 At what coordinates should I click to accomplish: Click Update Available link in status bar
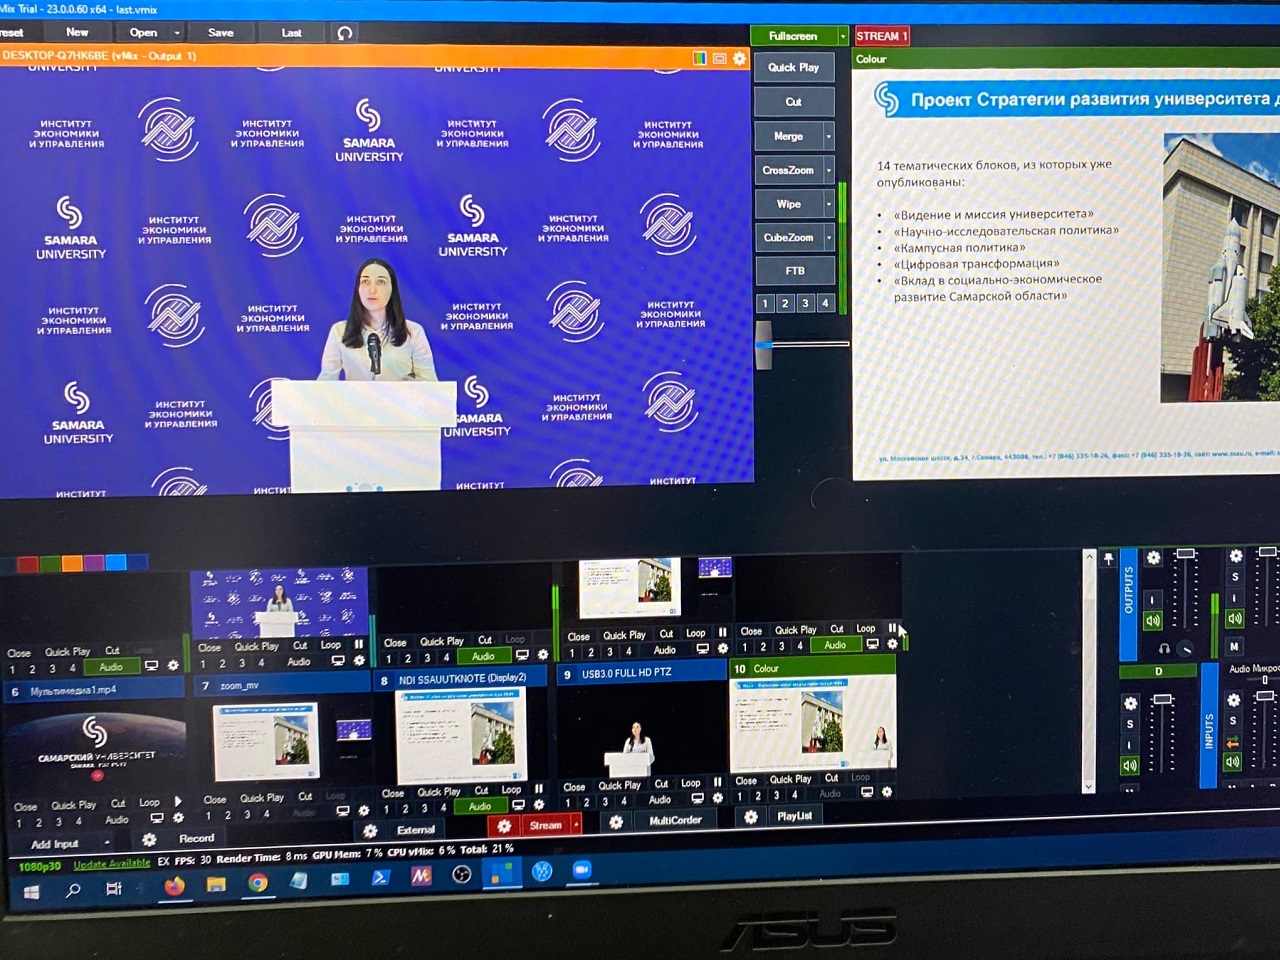pyautogui.click(x=111, y=864)
